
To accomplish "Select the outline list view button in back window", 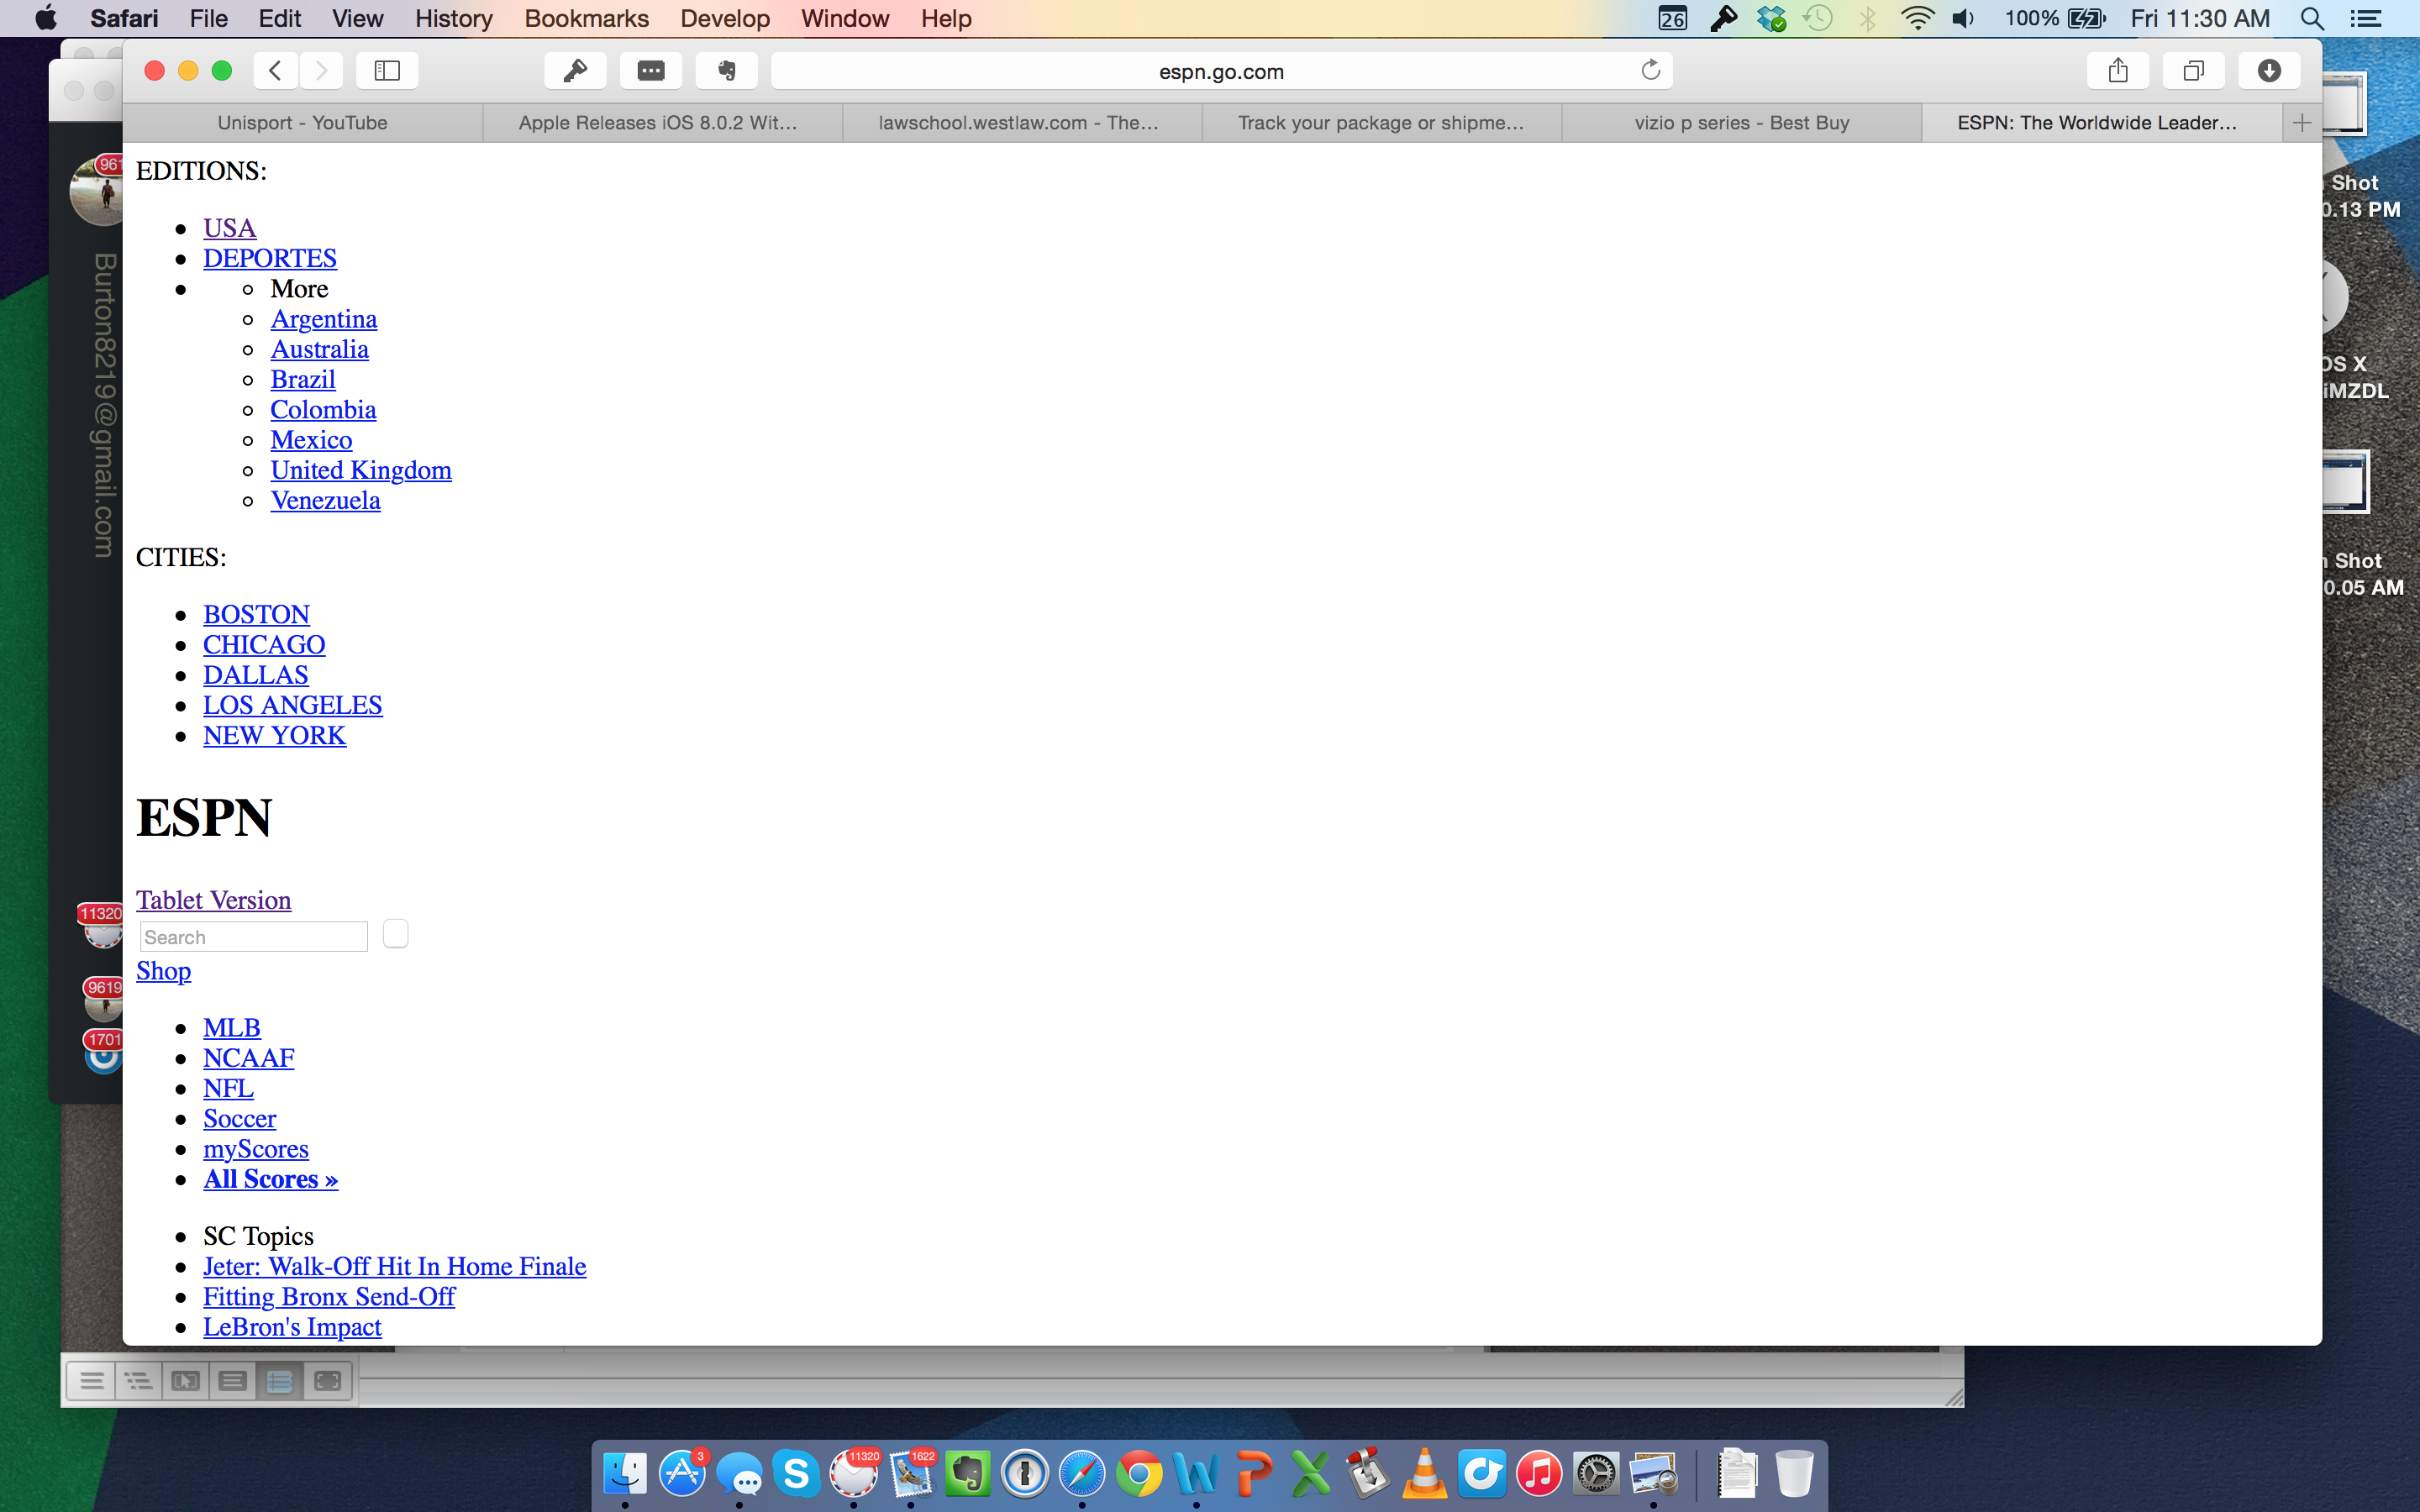I will point(139,1381).
